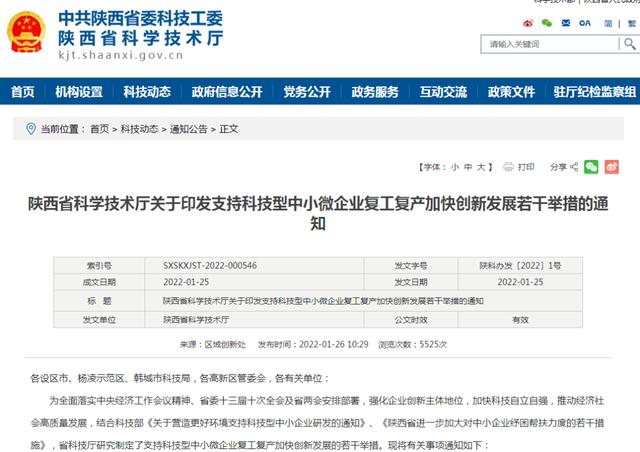Open the 驻厅纪检监察组 navigation item

point(595,91)
